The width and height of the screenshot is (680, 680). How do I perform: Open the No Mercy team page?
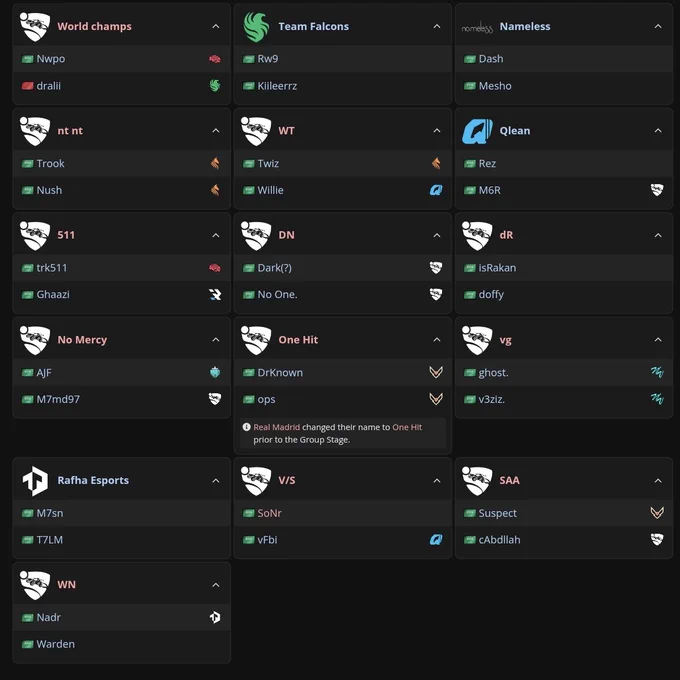(82, 340)
